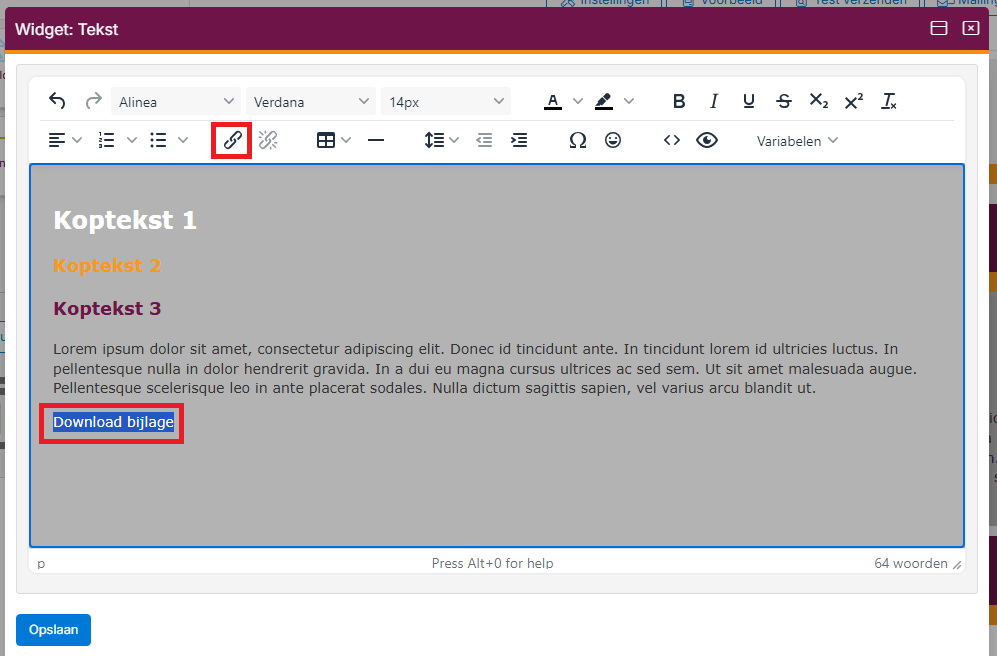The height and width of the screenshot is (656, 997).
Task: Apply the background highlight color
Action: click(603, 101)
